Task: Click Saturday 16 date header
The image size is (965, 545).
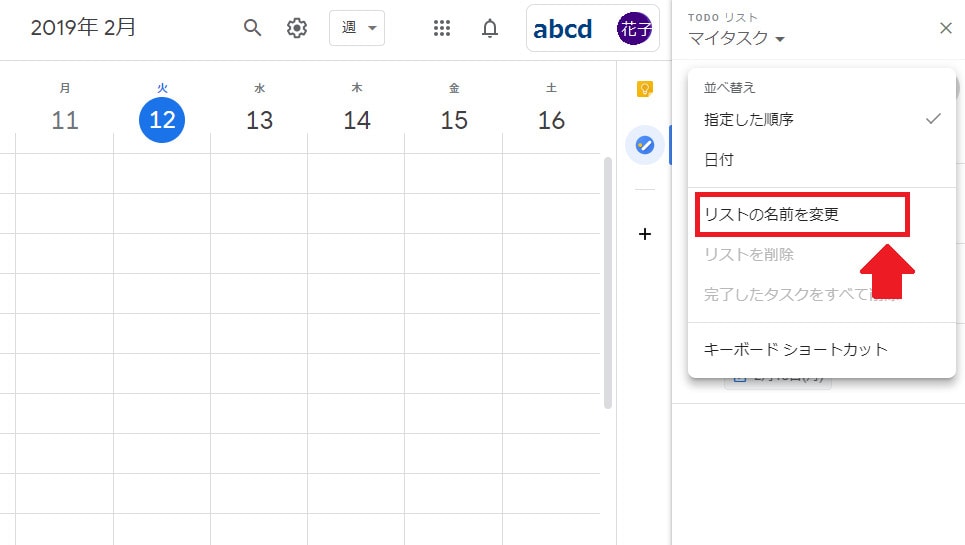Action: point(551,120)
